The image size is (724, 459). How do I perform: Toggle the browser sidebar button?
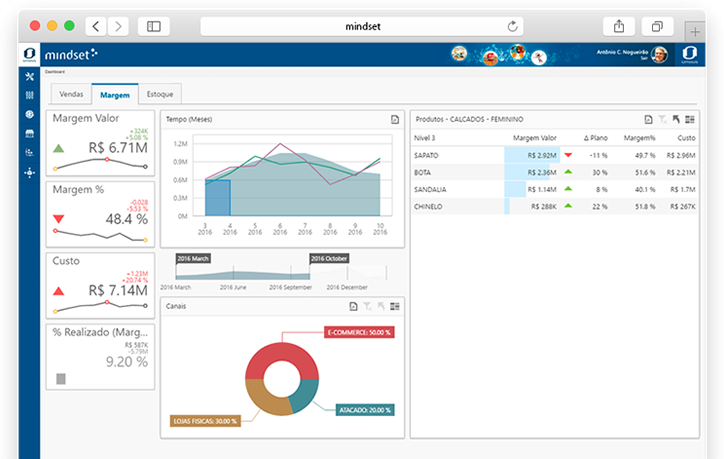pyautogui.click(x=154, y=26)
